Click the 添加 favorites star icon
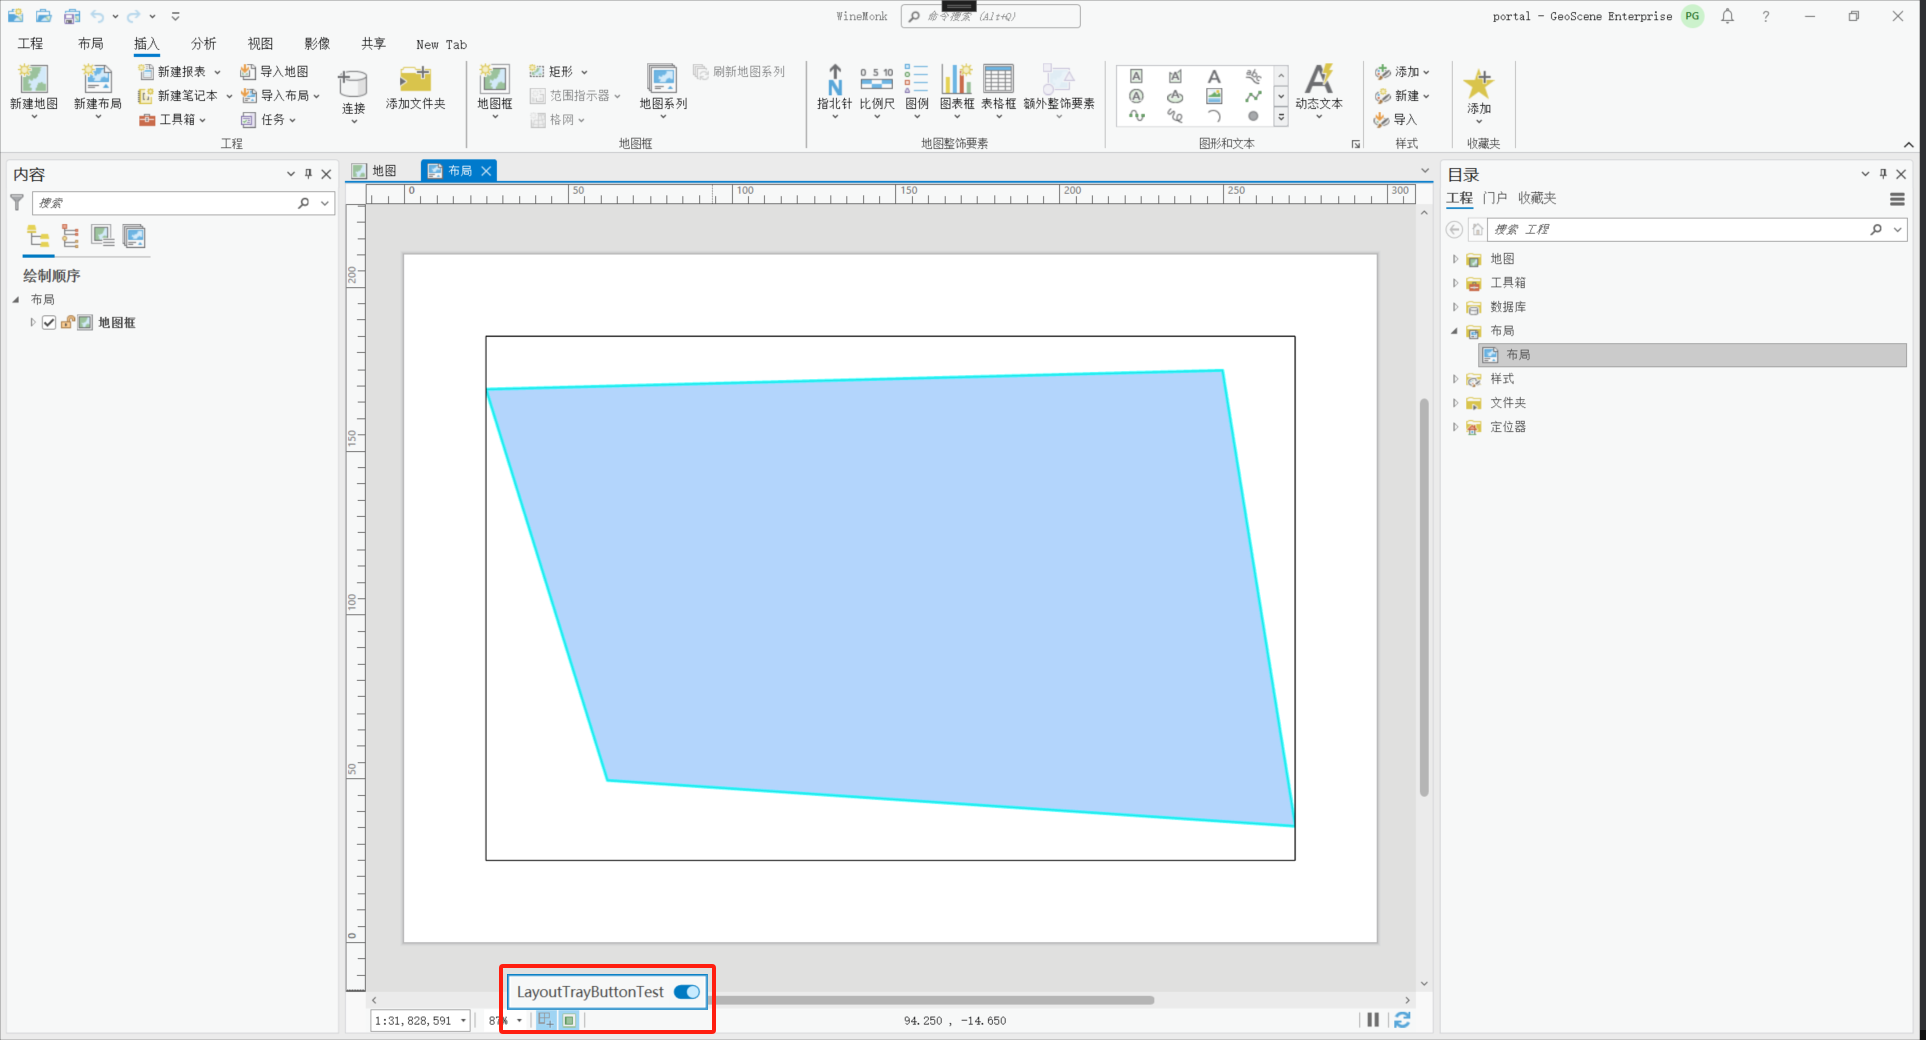Viewport: 1926px width, 1040px height. (x=1478, y=83)
